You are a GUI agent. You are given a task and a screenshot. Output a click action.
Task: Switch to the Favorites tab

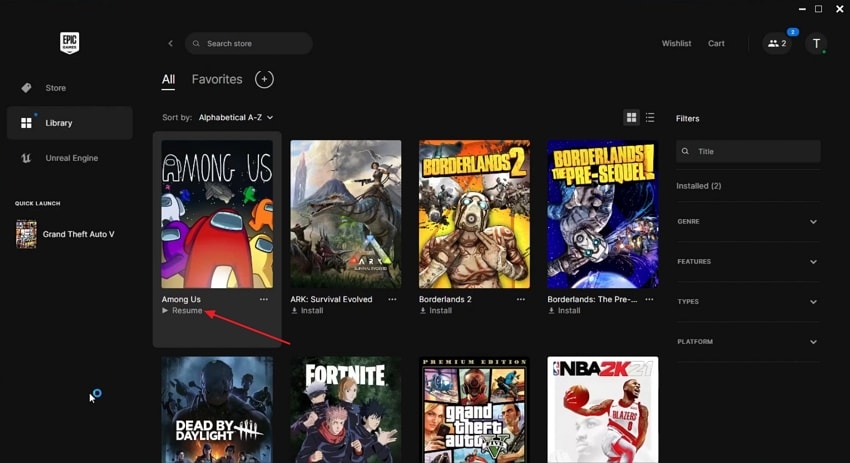(217, 80)
